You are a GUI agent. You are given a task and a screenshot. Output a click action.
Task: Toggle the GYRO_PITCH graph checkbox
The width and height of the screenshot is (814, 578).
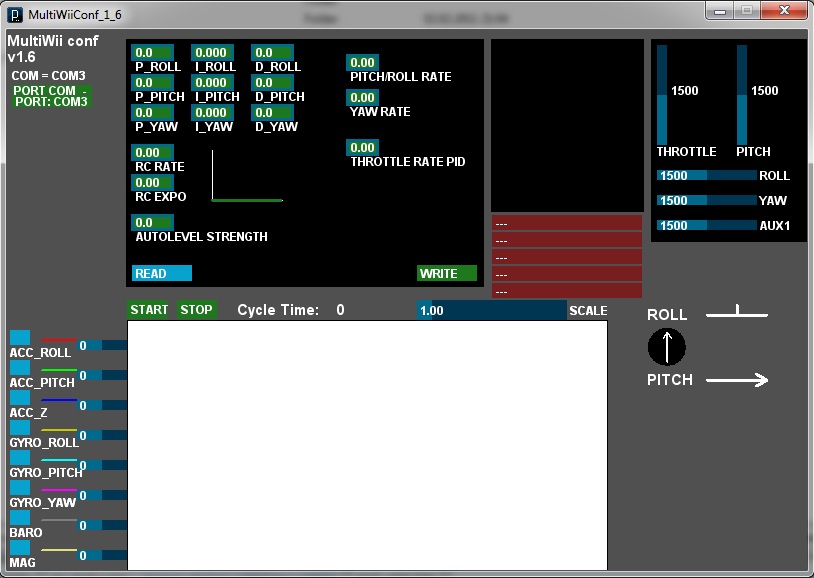coord(20,458)
